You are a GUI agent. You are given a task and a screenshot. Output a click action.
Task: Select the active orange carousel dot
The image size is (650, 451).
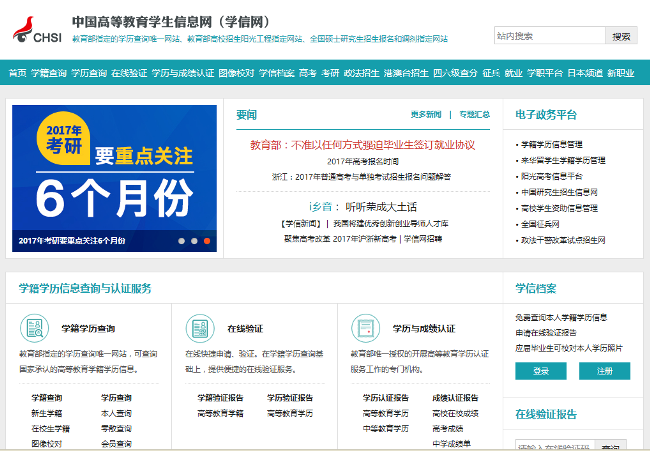tap(207, 241)
